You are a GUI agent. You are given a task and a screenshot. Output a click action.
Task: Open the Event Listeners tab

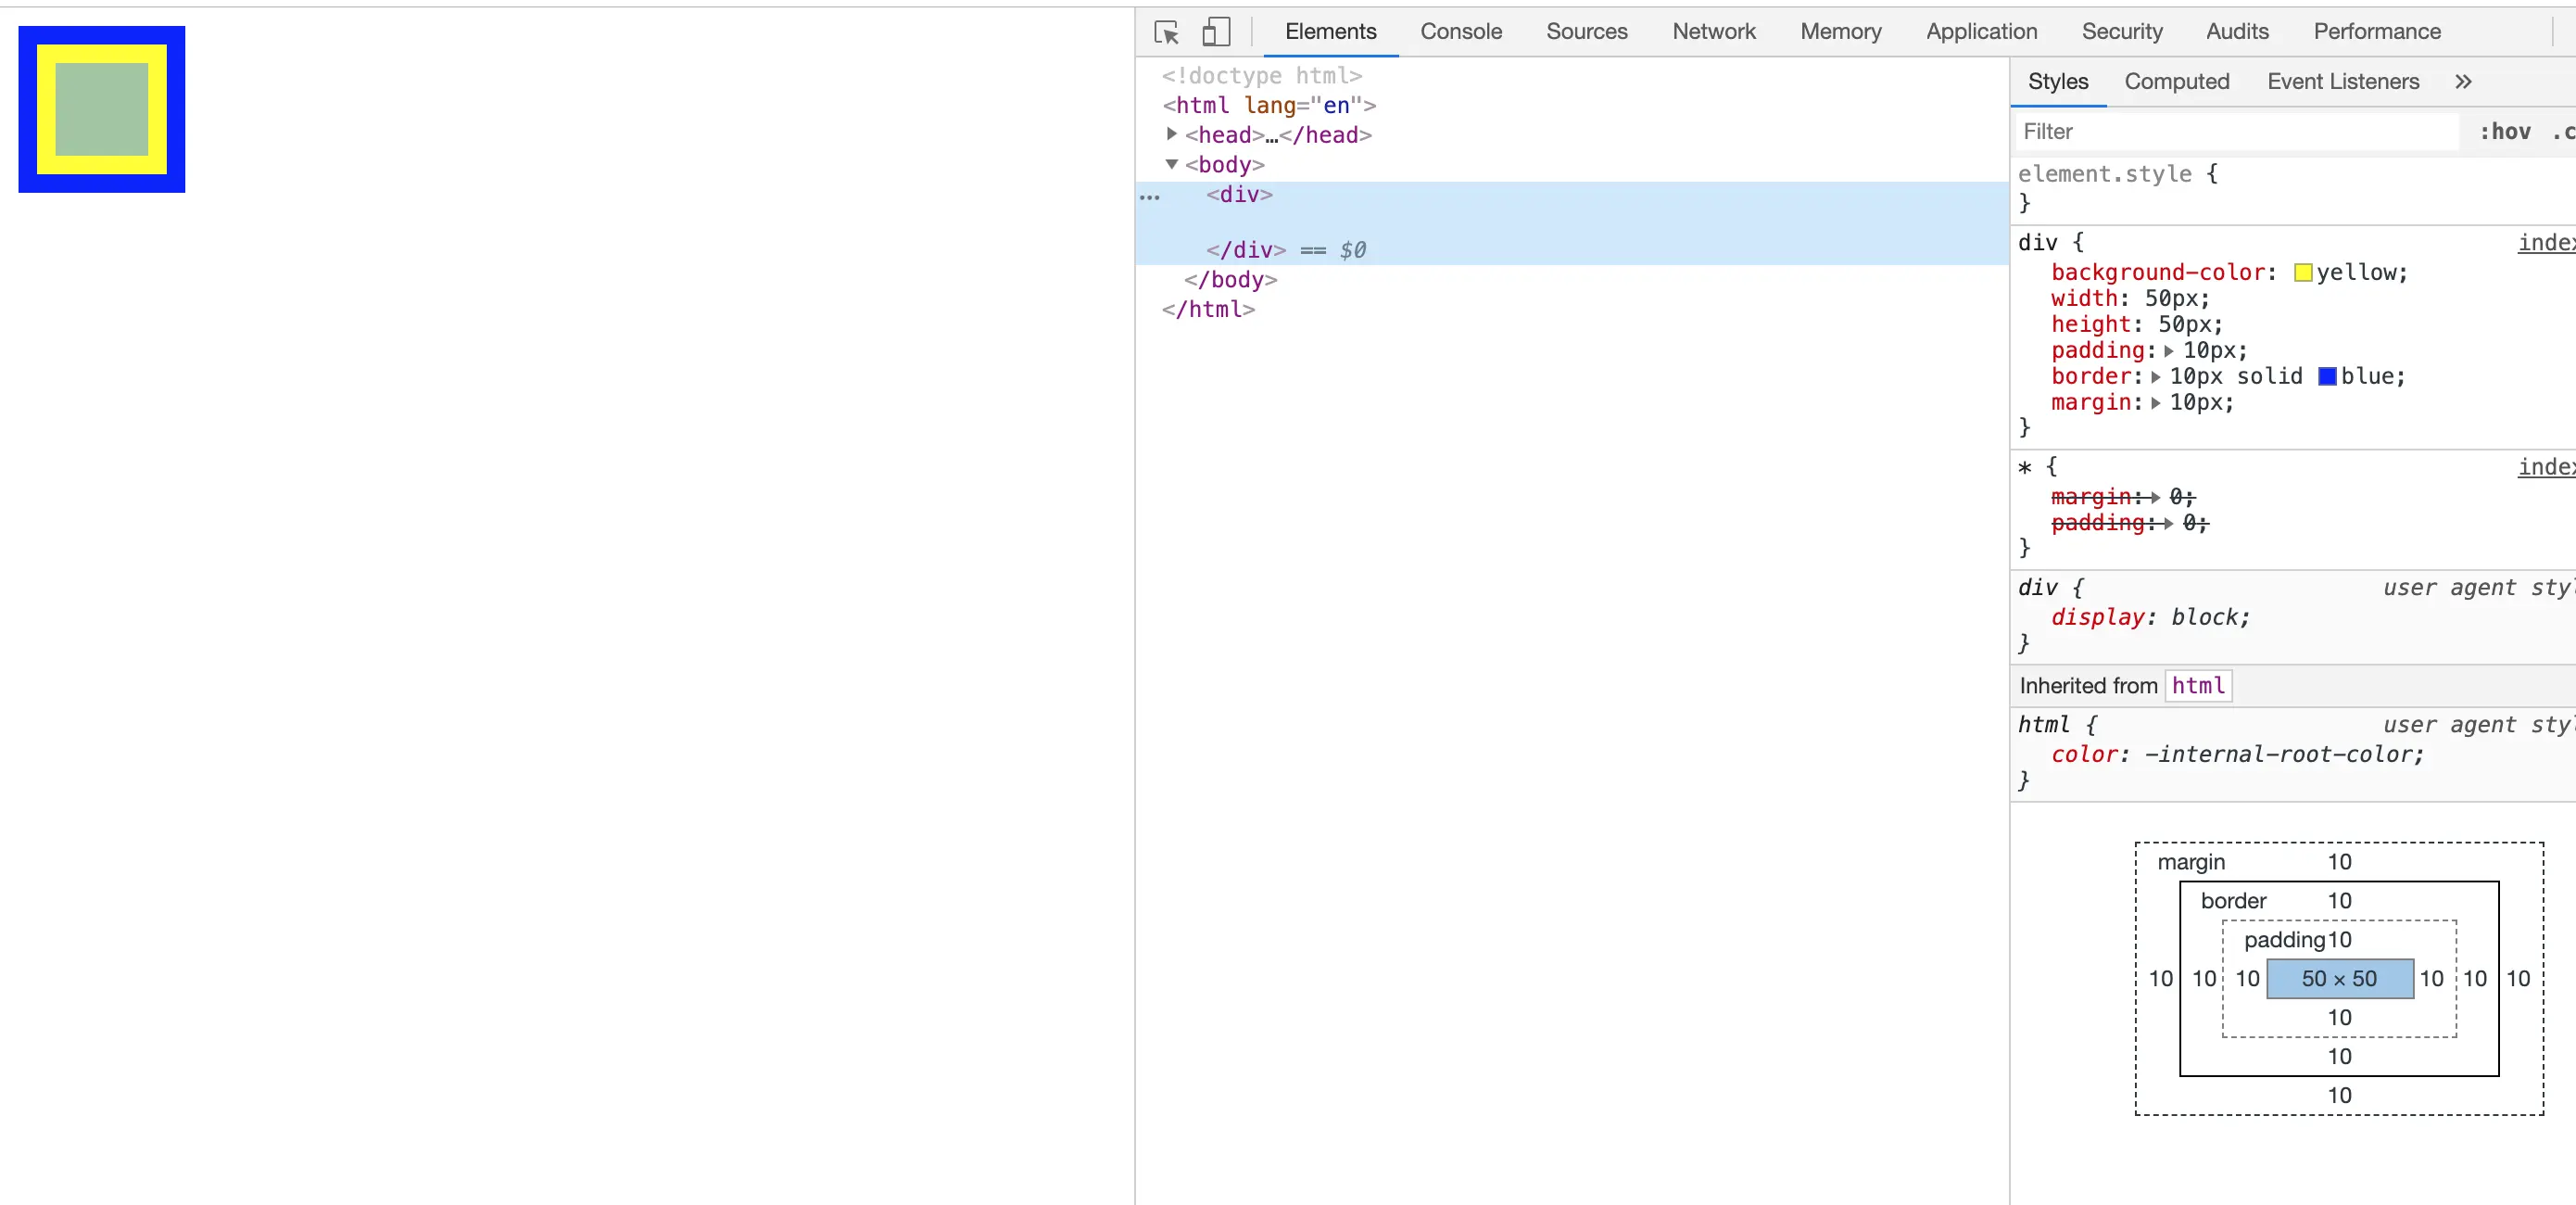coord(2342,82)
